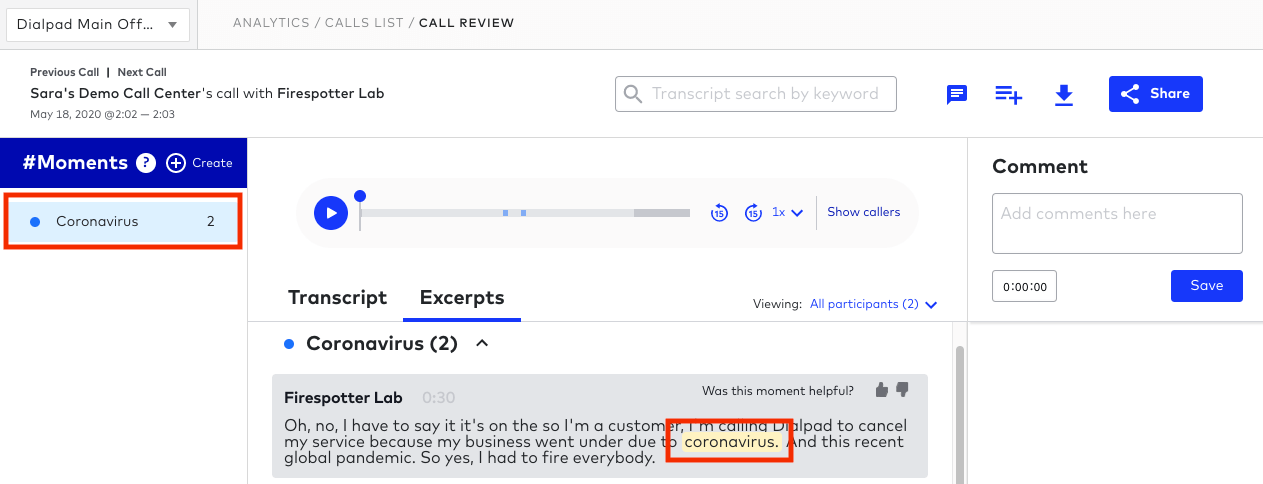Save the comment

point(1206,286)
